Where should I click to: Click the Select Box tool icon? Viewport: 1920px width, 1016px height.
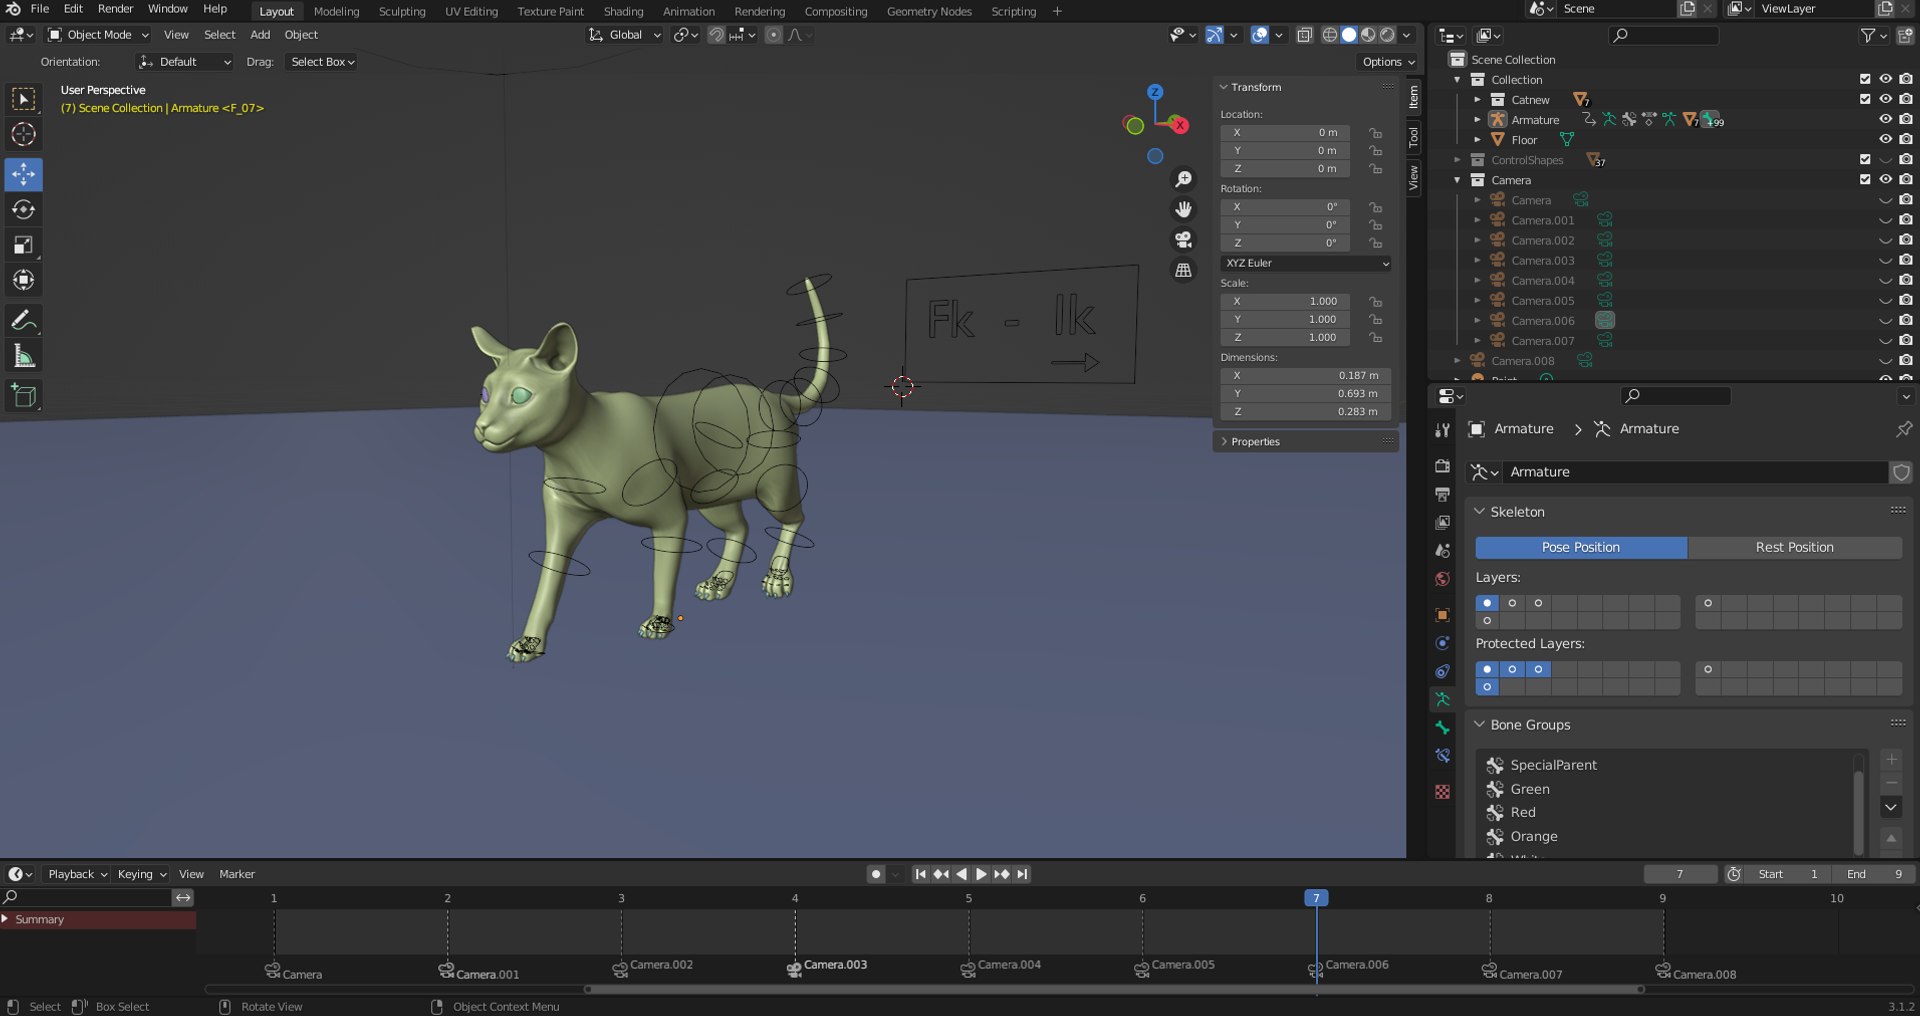23,99
